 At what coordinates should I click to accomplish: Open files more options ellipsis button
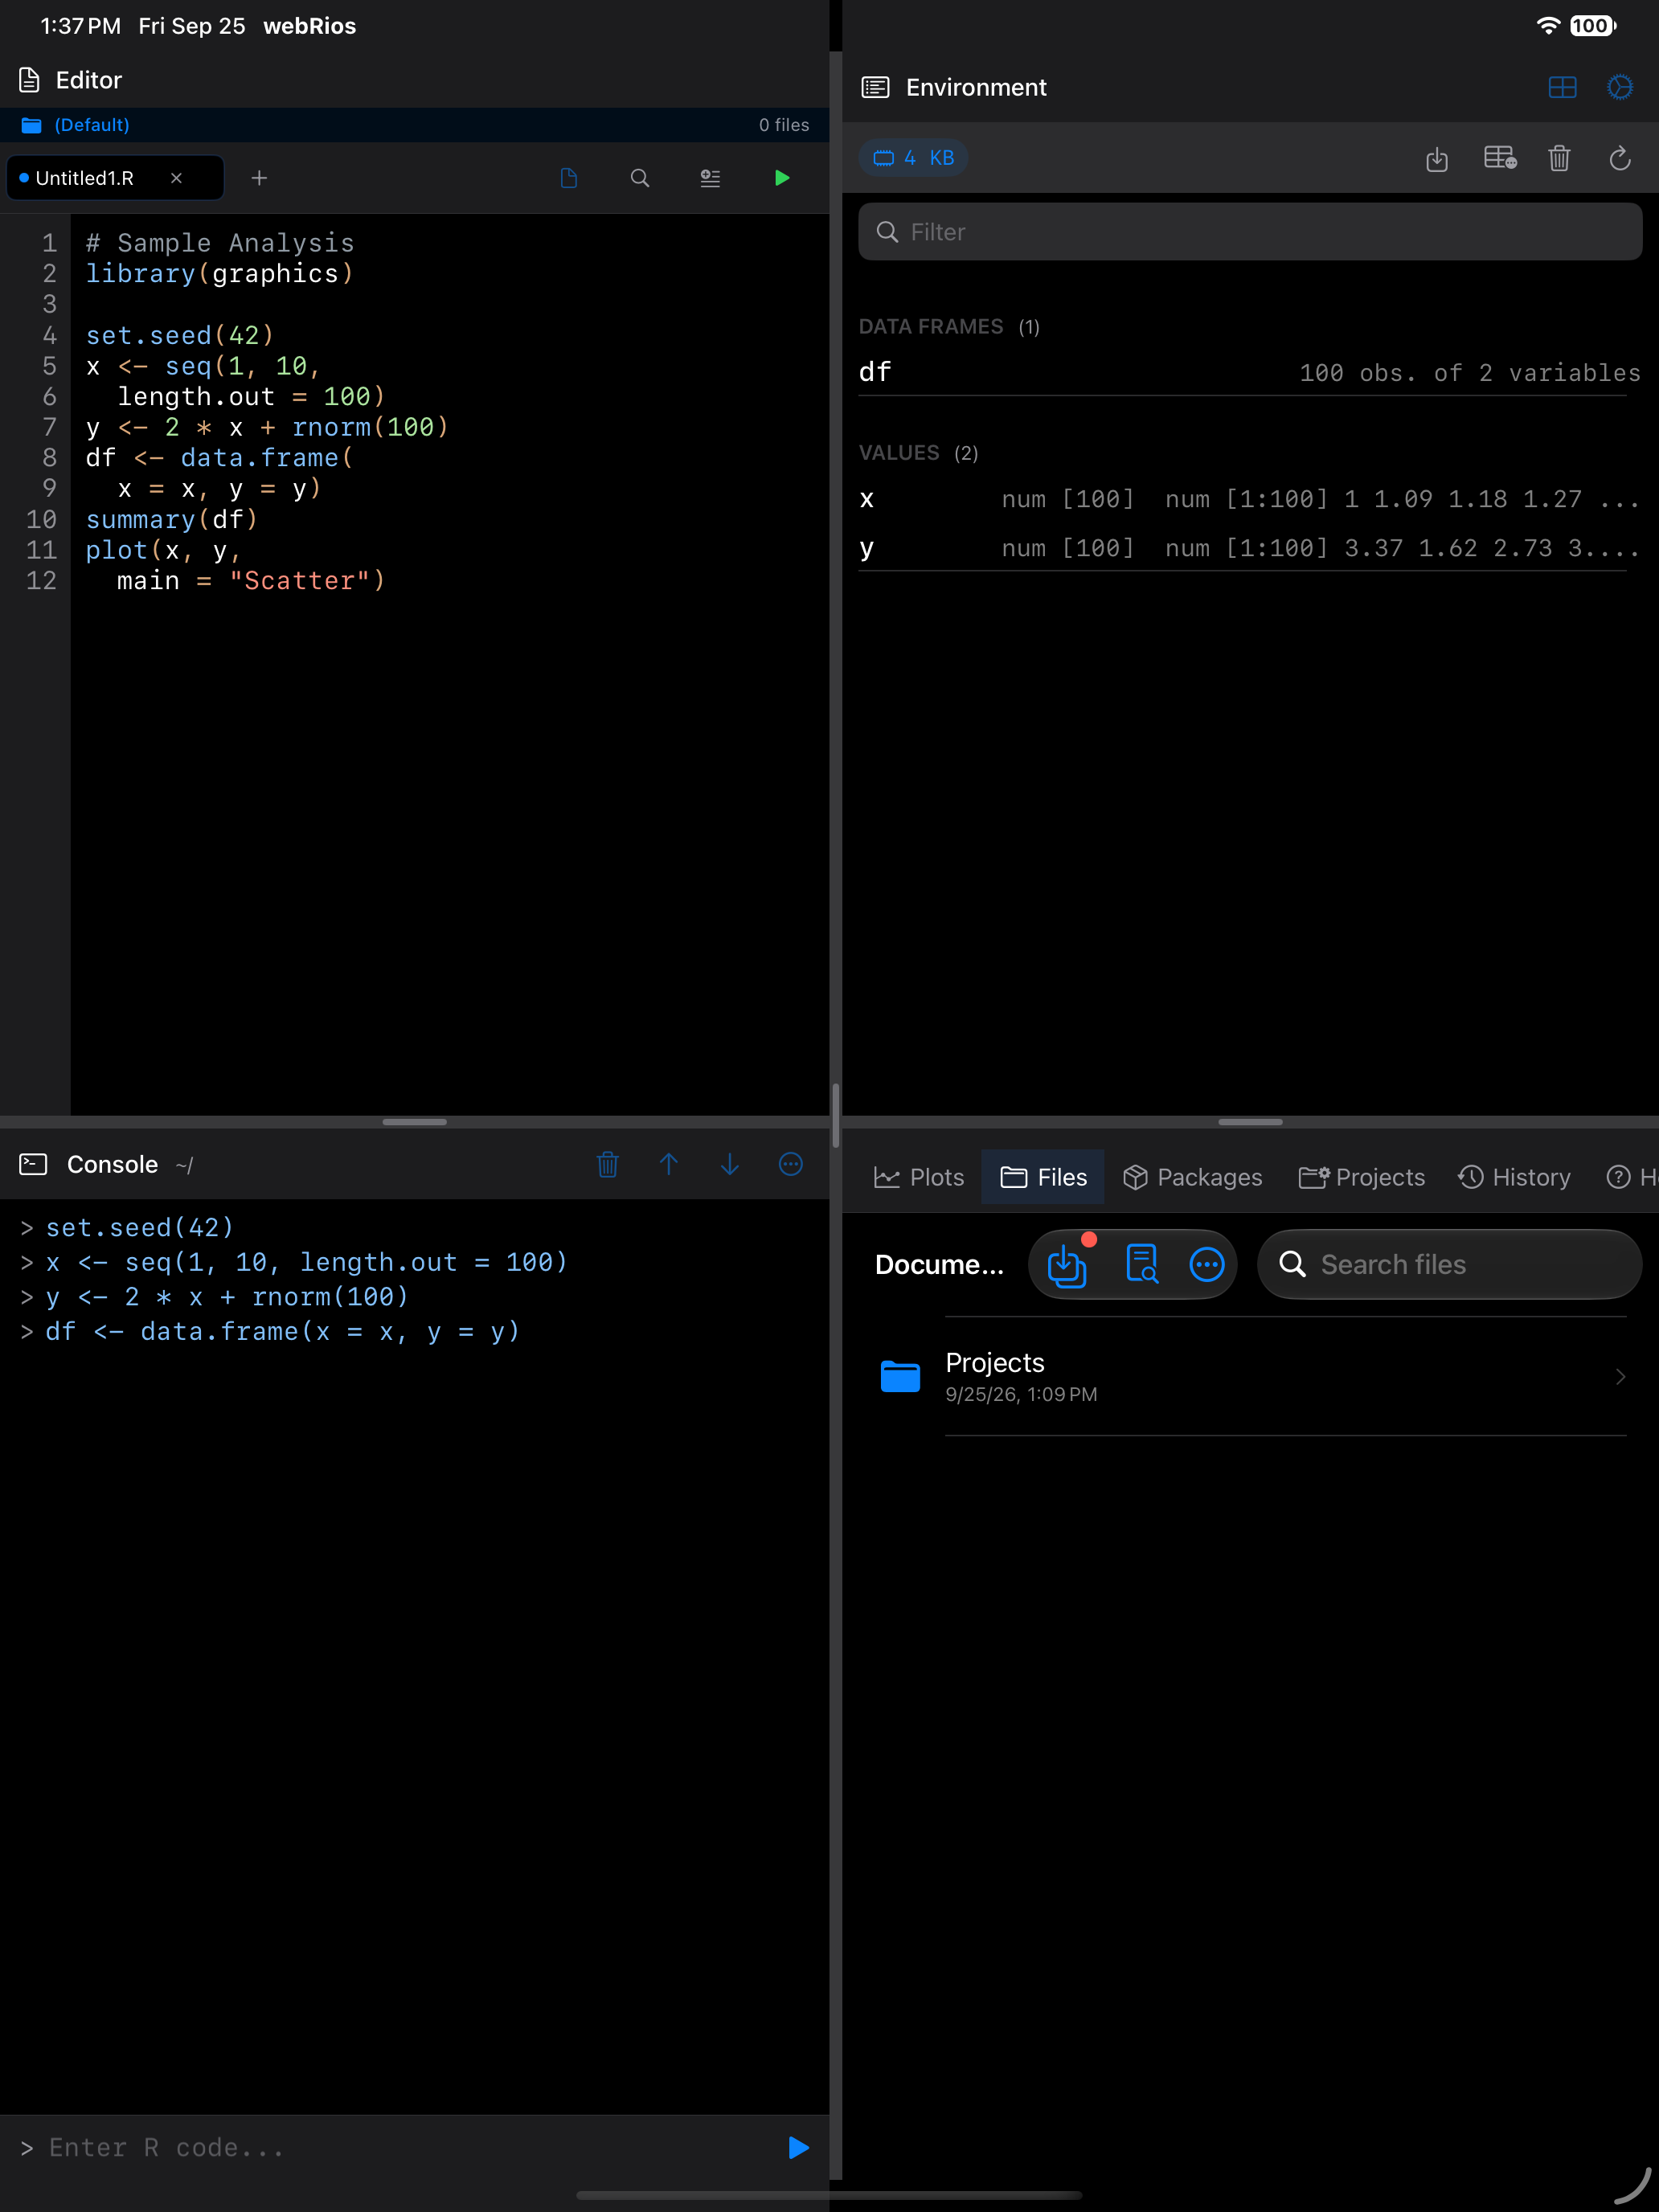tap(1207, 1265)
